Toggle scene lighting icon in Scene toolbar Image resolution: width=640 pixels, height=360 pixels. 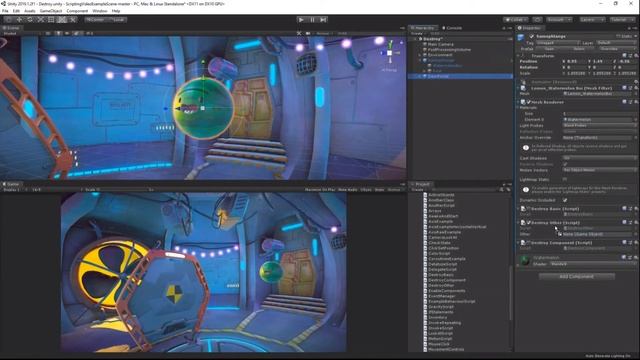click(x=58, y=33)
